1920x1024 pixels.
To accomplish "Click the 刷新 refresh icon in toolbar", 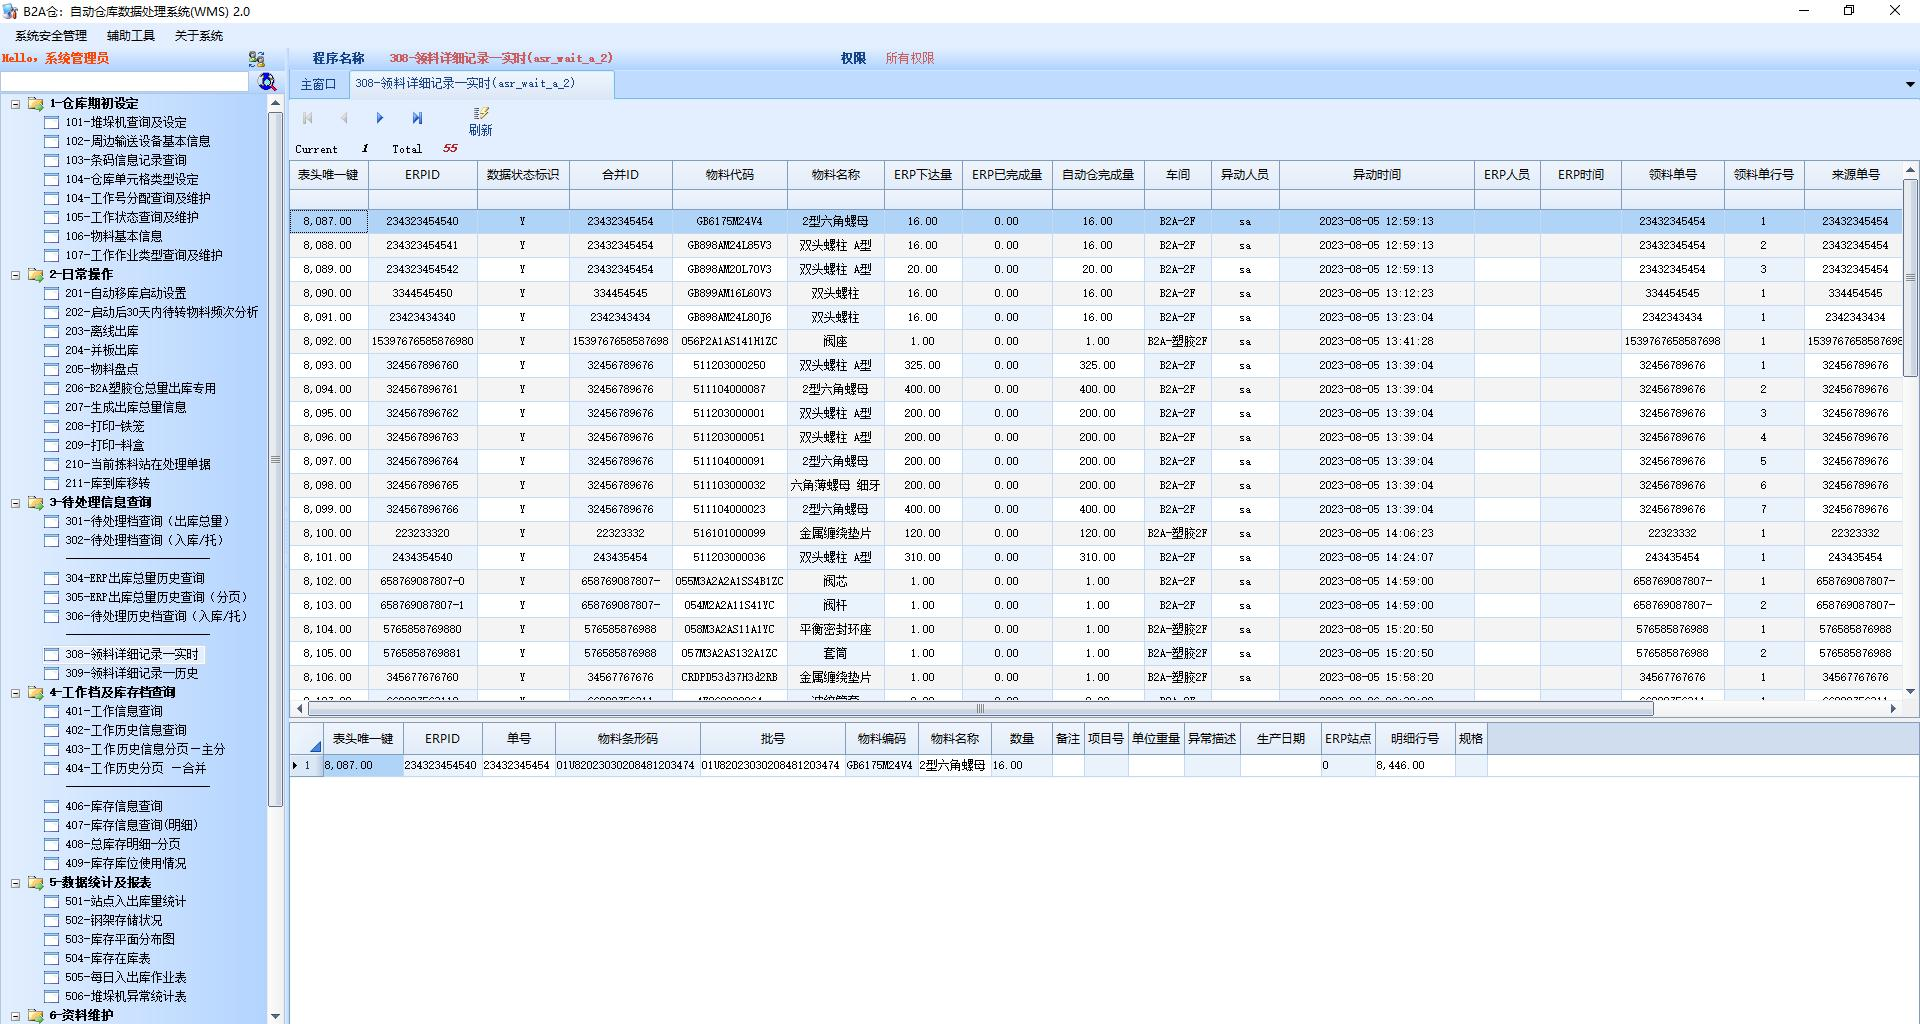I will (x=481, y=114).
